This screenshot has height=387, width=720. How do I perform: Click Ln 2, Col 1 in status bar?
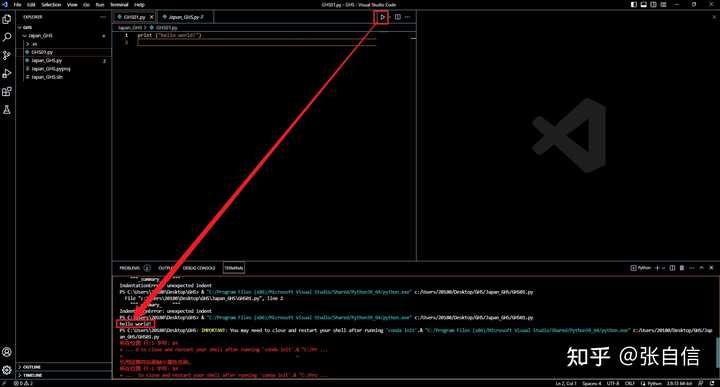coord(566,383)
